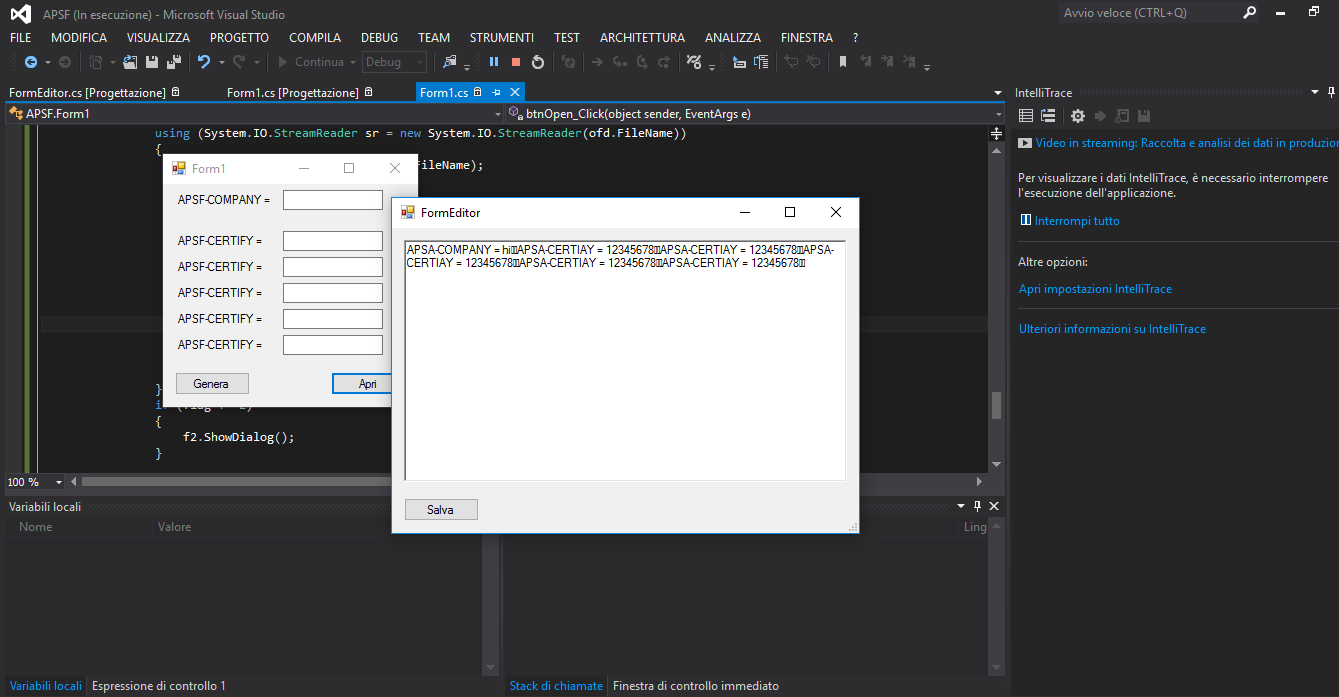The height and width of the screenshot is (697, 1339).
Task: Toggle bookmark on current line
Action: point(843,62)
